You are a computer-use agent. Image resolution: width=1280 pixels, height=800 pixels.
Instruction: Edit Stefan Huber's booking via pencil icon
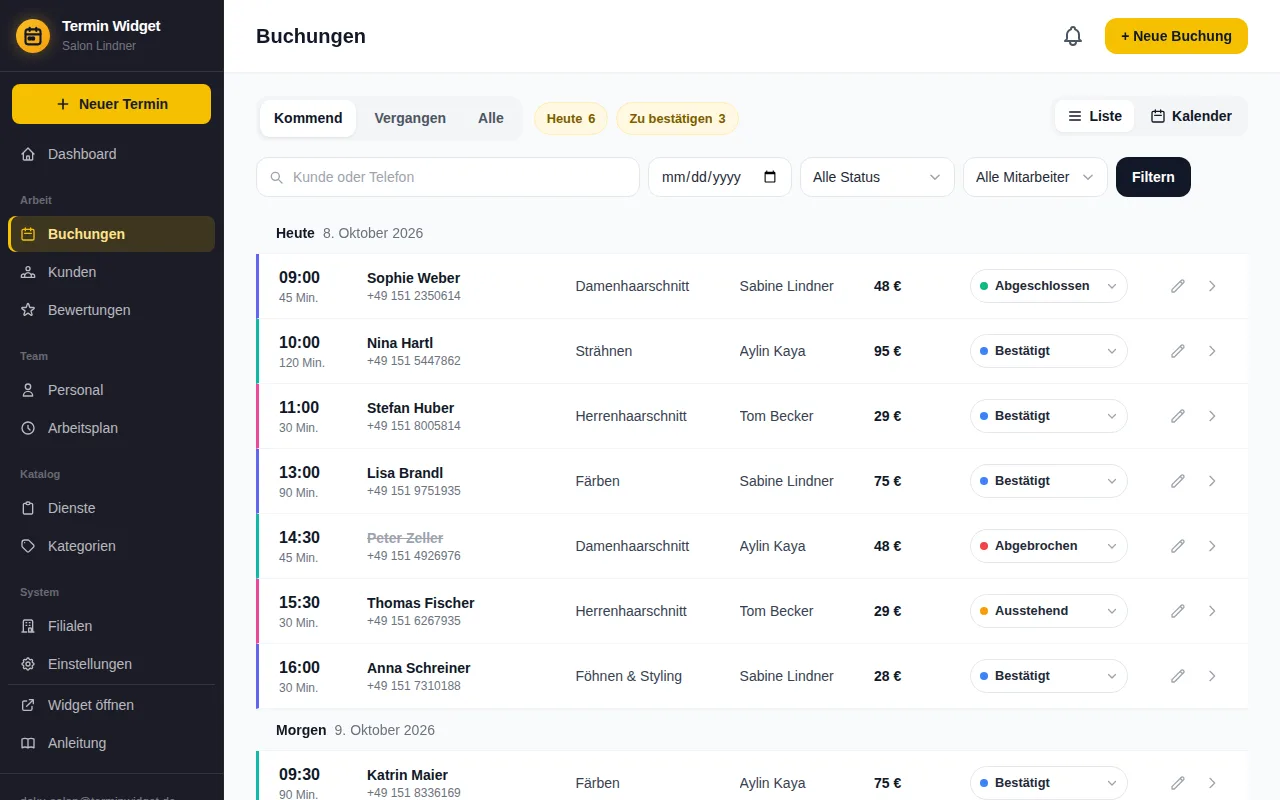1178,416
